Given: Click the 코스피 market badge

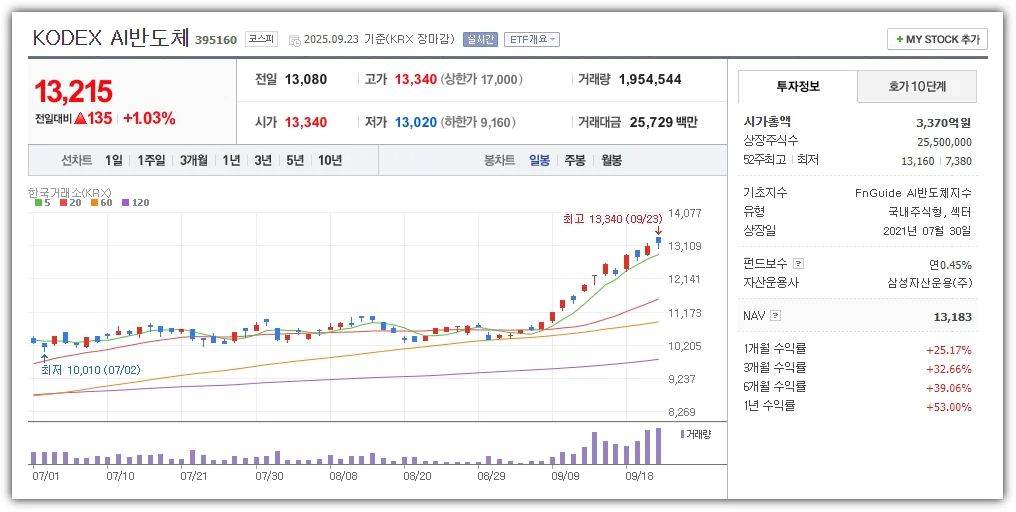Looking at the screenshot, I should [x=262, y=40].
